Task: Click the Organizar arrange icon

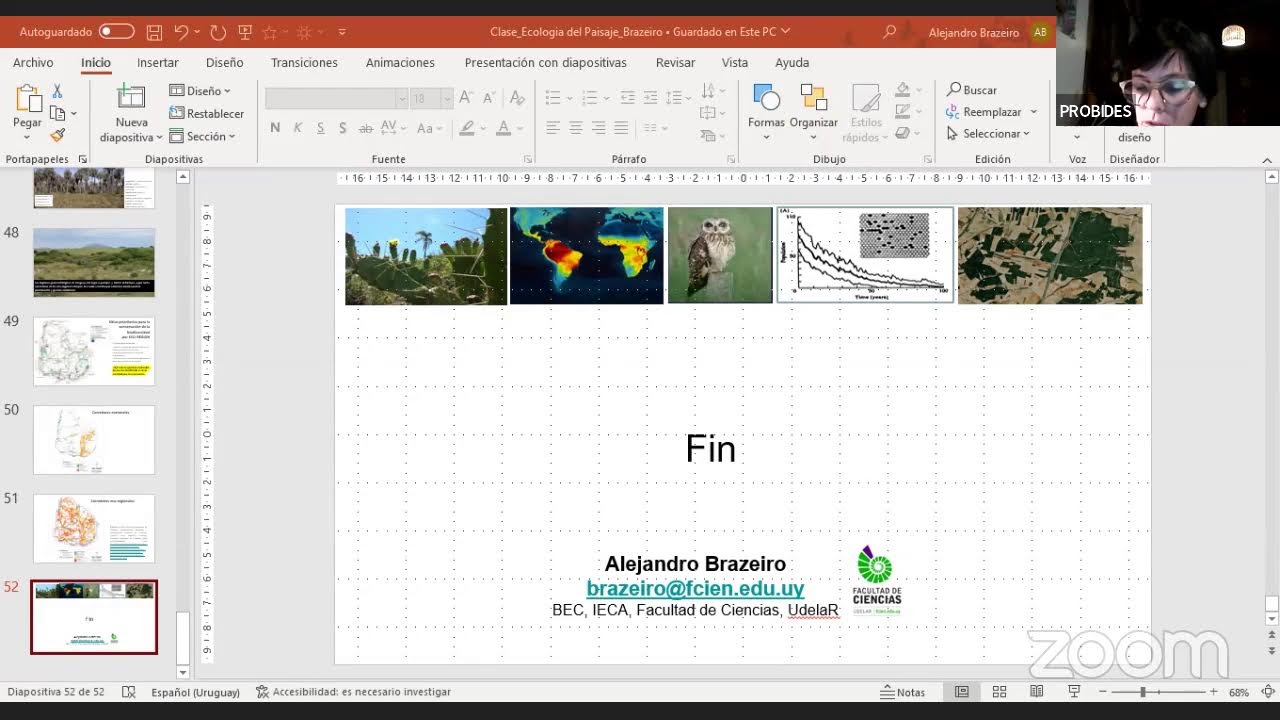Action: point(813,98)
